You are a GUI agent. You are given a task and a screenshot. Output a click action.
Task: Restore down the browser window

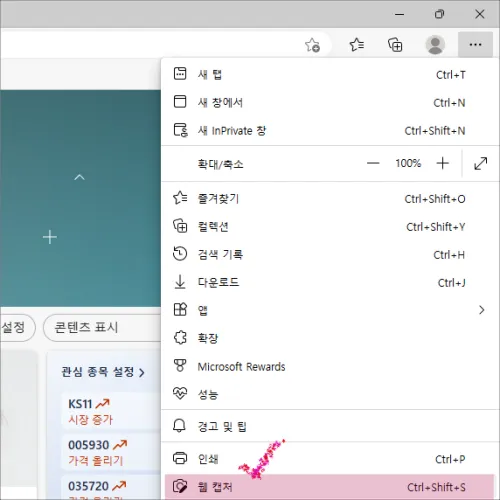tap(439, 14)
